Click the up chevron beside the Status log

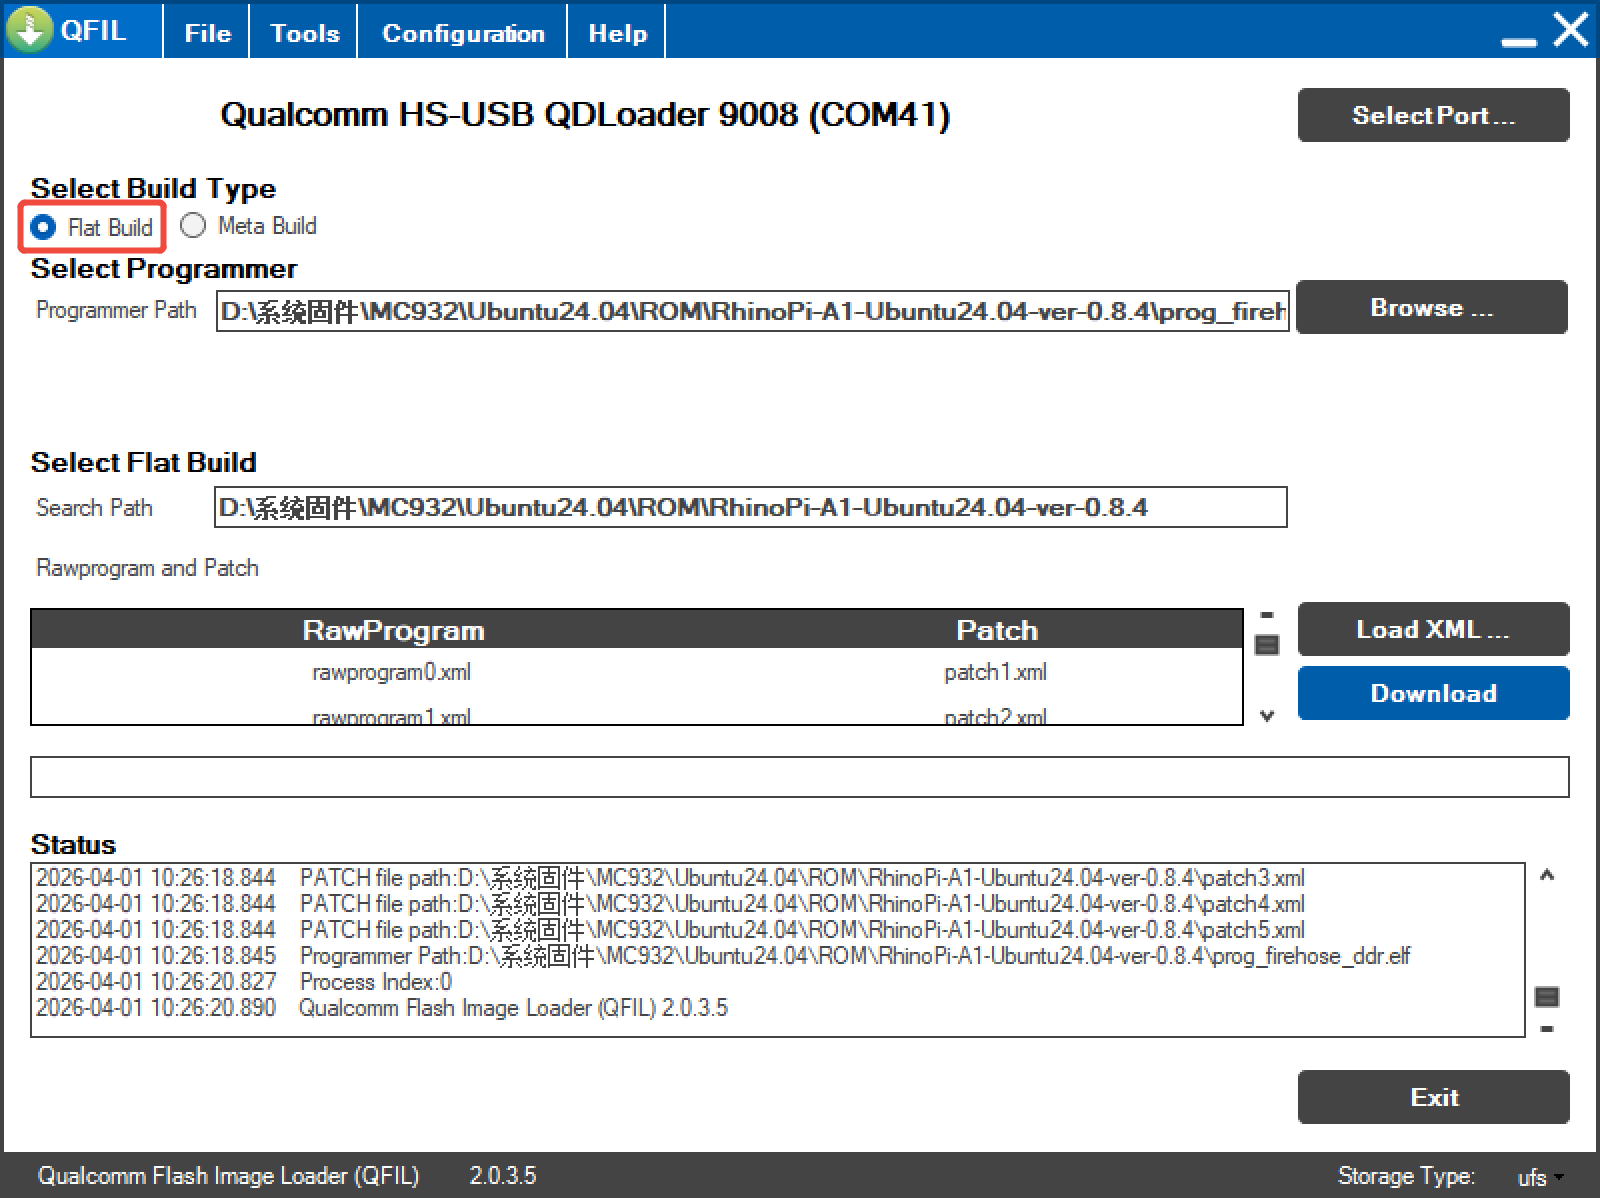coord(1547,875)
